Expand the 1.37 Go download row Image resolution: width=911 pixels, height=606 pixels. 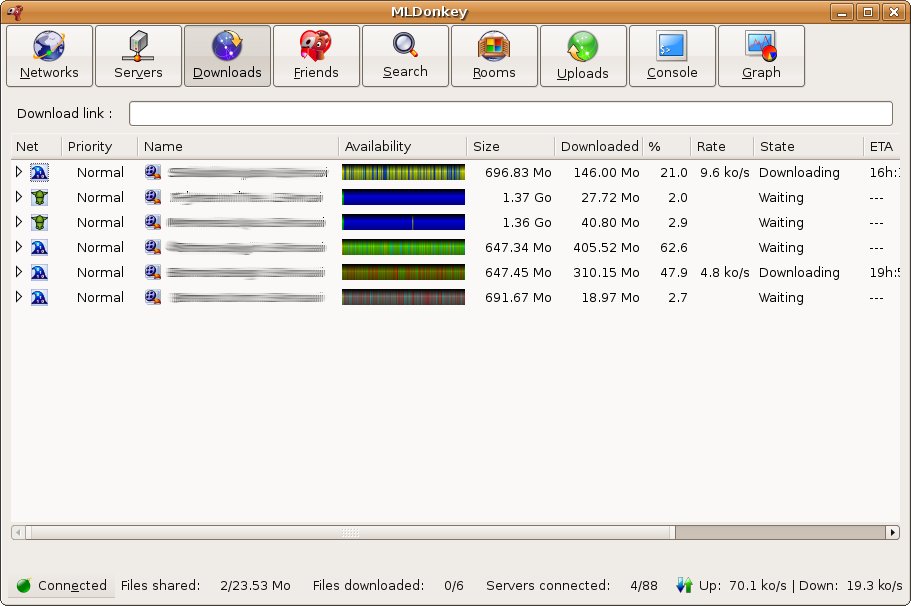point(18,197)
